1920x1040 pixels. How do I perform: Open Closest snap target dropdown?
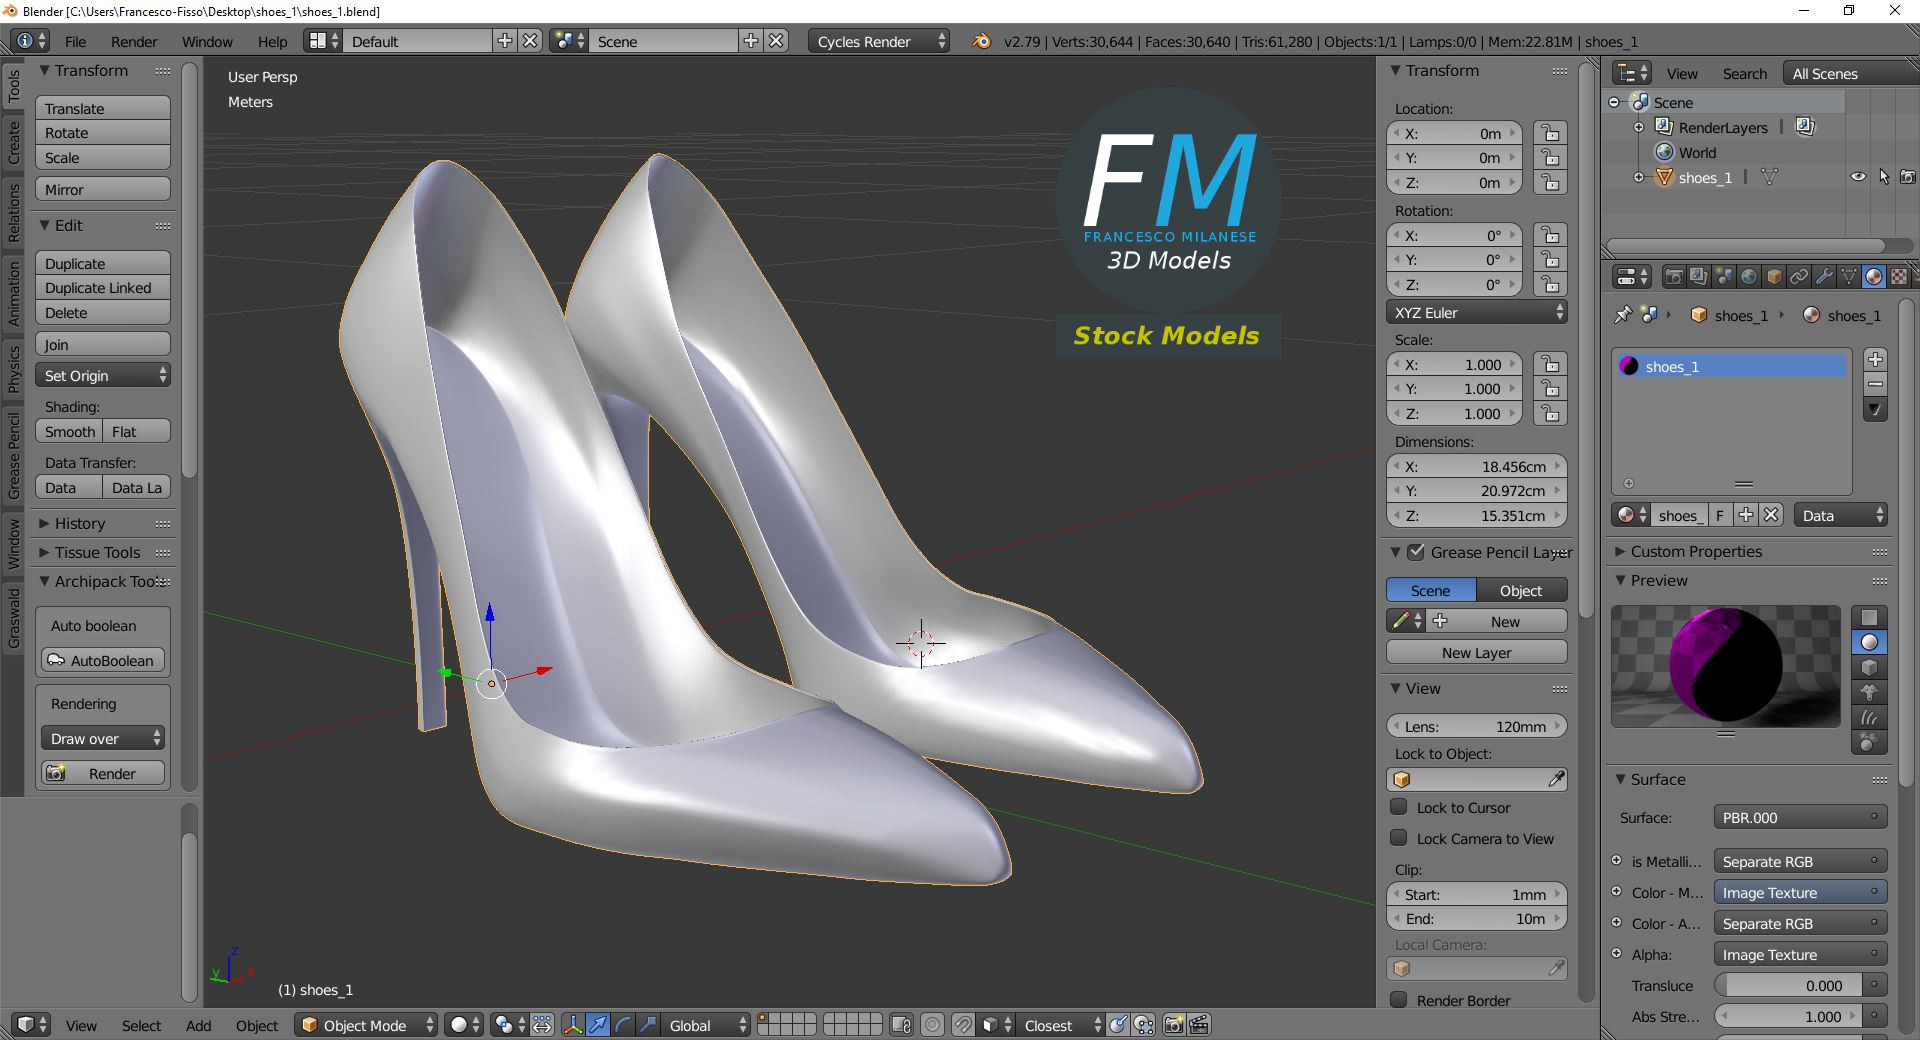1061,1025
